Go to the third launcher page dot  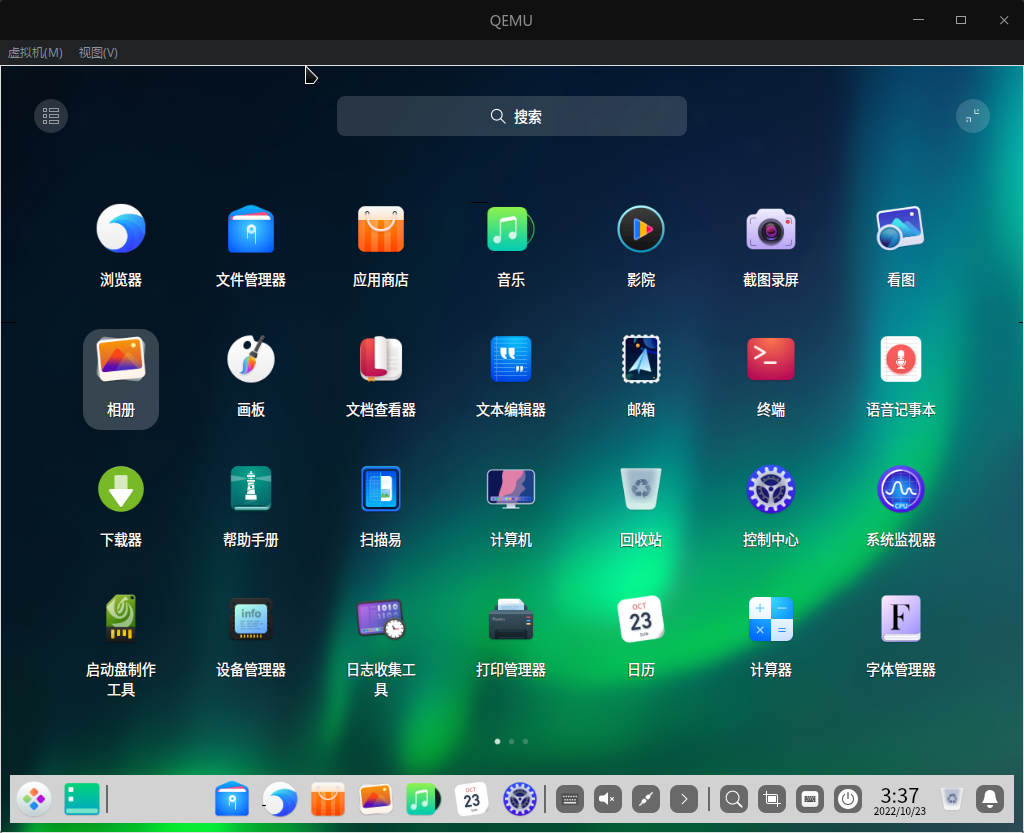[525, 742]
